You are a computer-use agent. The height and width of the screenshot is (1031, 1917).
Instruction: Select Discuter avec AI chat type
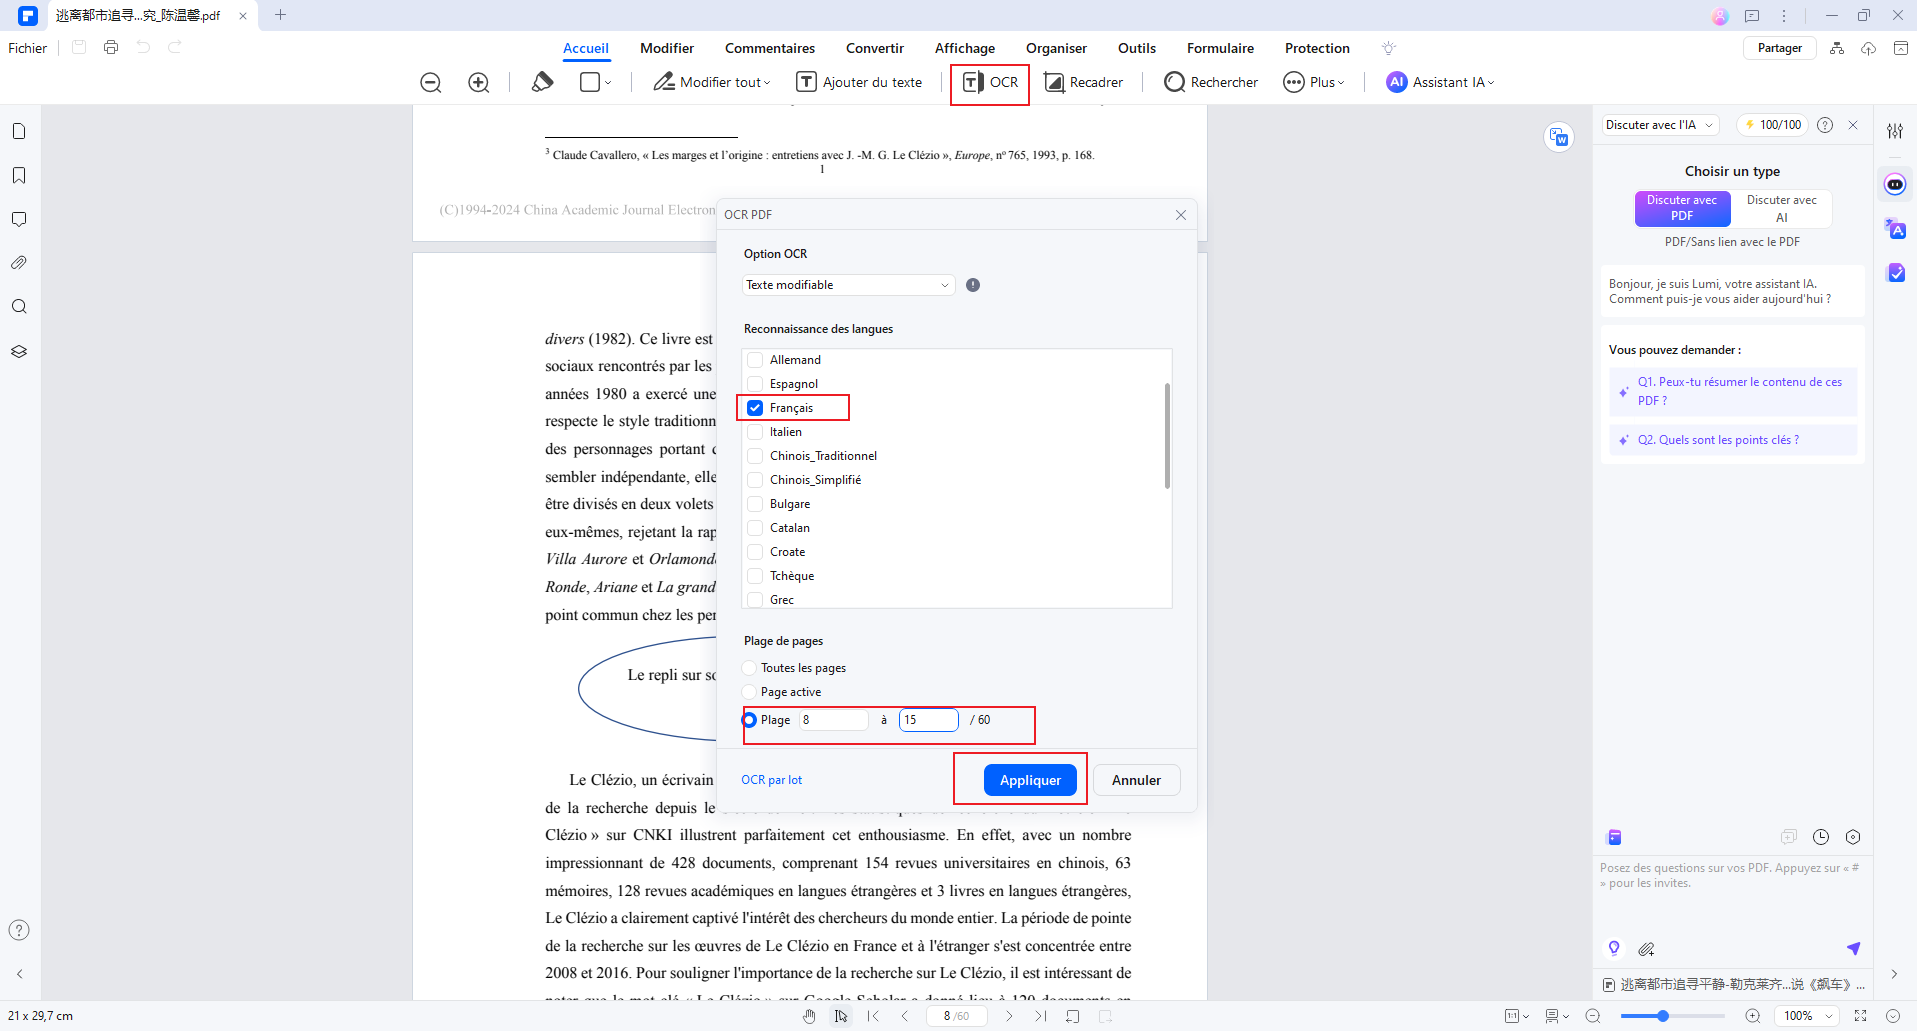(1782, 209)
